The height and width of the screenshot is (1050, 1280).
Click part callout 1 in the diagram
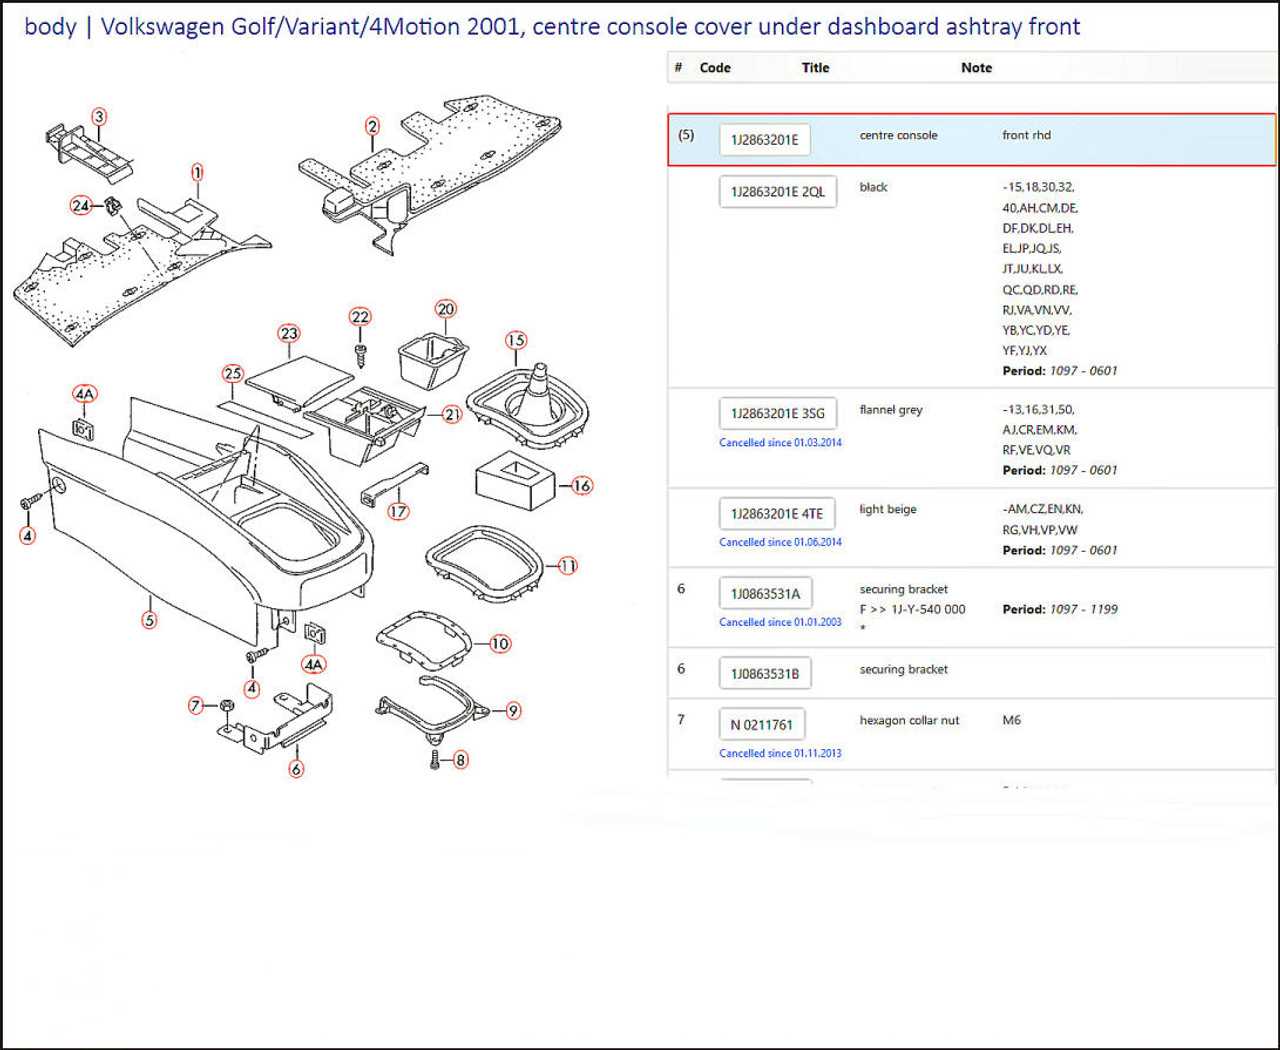coord(197,173)
